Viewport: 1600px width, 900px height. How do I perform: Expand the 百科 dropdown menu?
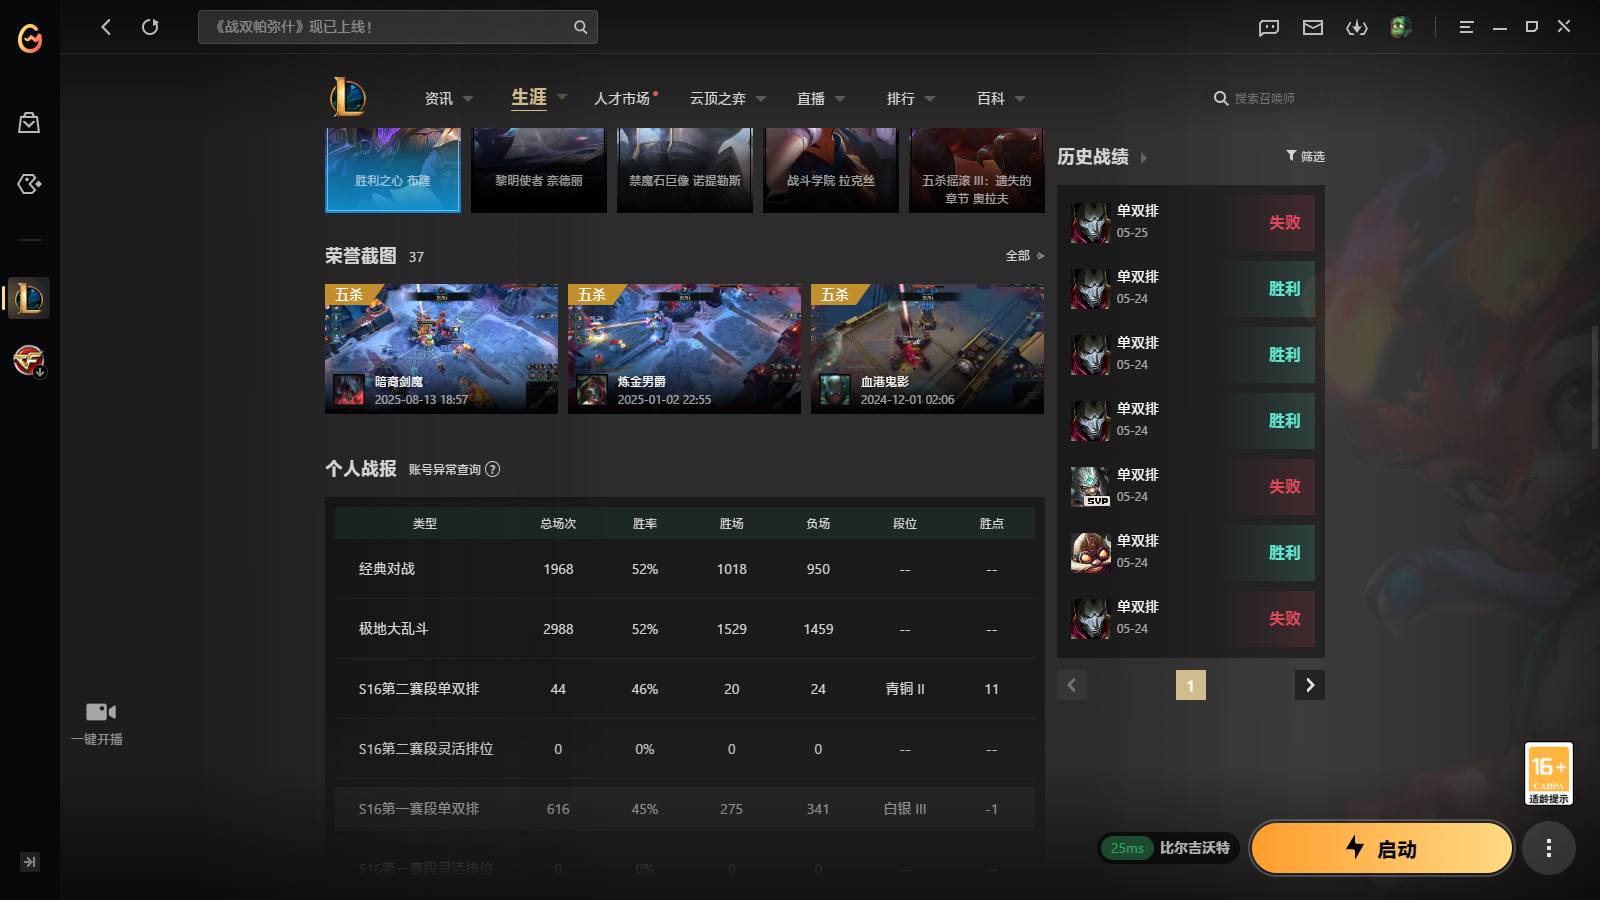1020,98
